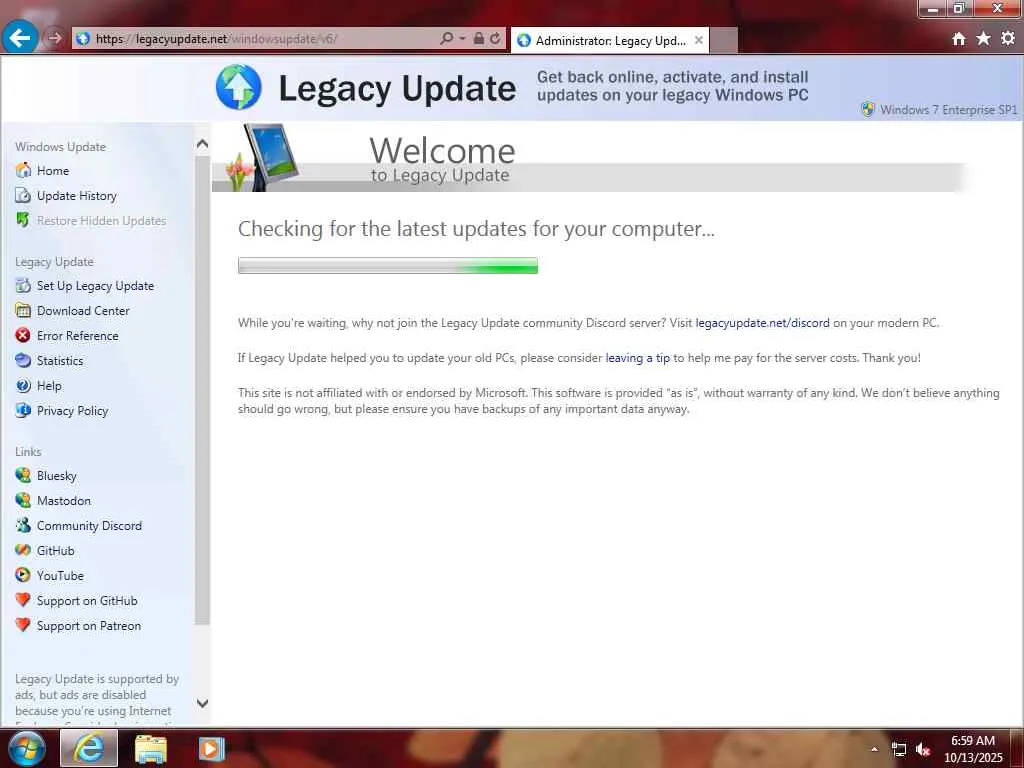Open the address bar search dropdown arrow
This screenshot has width=1024, height=768.
pyautogui.click(x=462, y=39)
